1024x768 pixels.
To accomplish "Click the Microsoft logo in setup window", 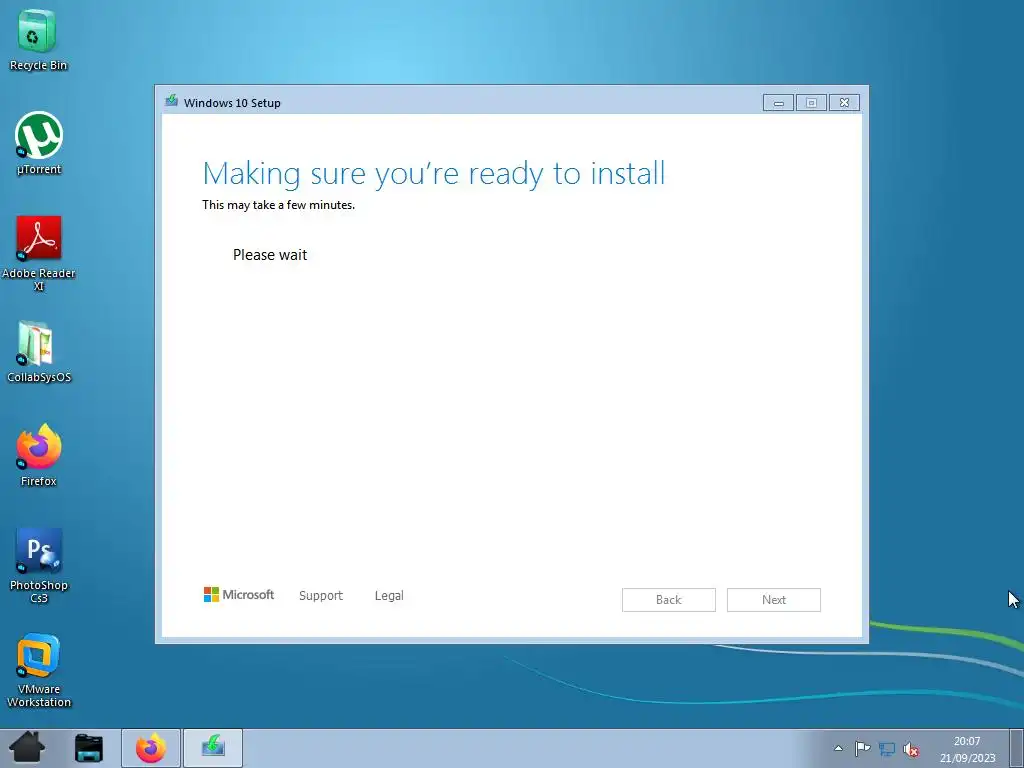I will click(x=239, y=595).
